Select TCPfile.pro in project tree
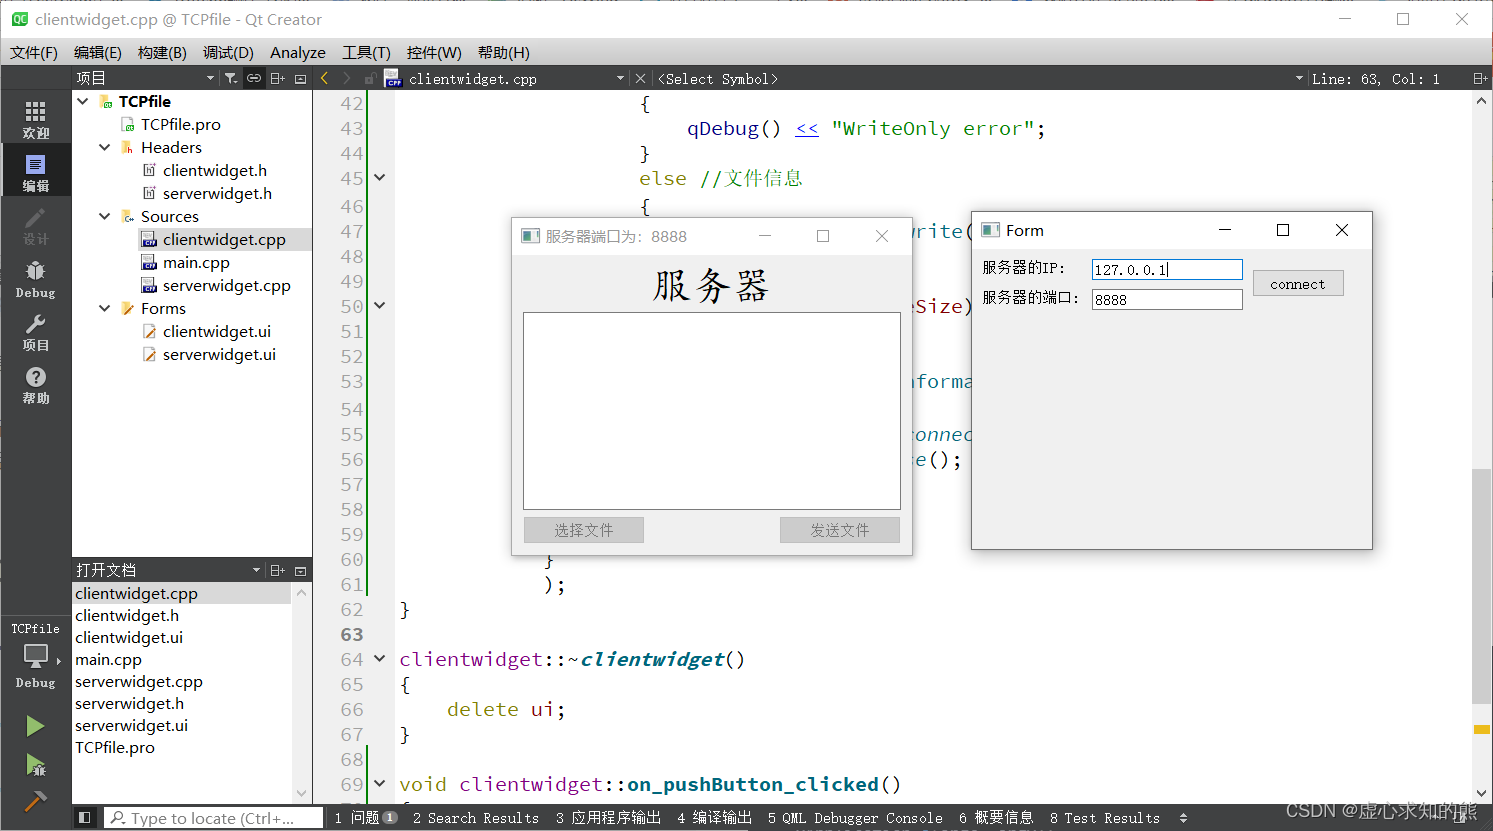1493x831 pixels. (x=181, y=124)
